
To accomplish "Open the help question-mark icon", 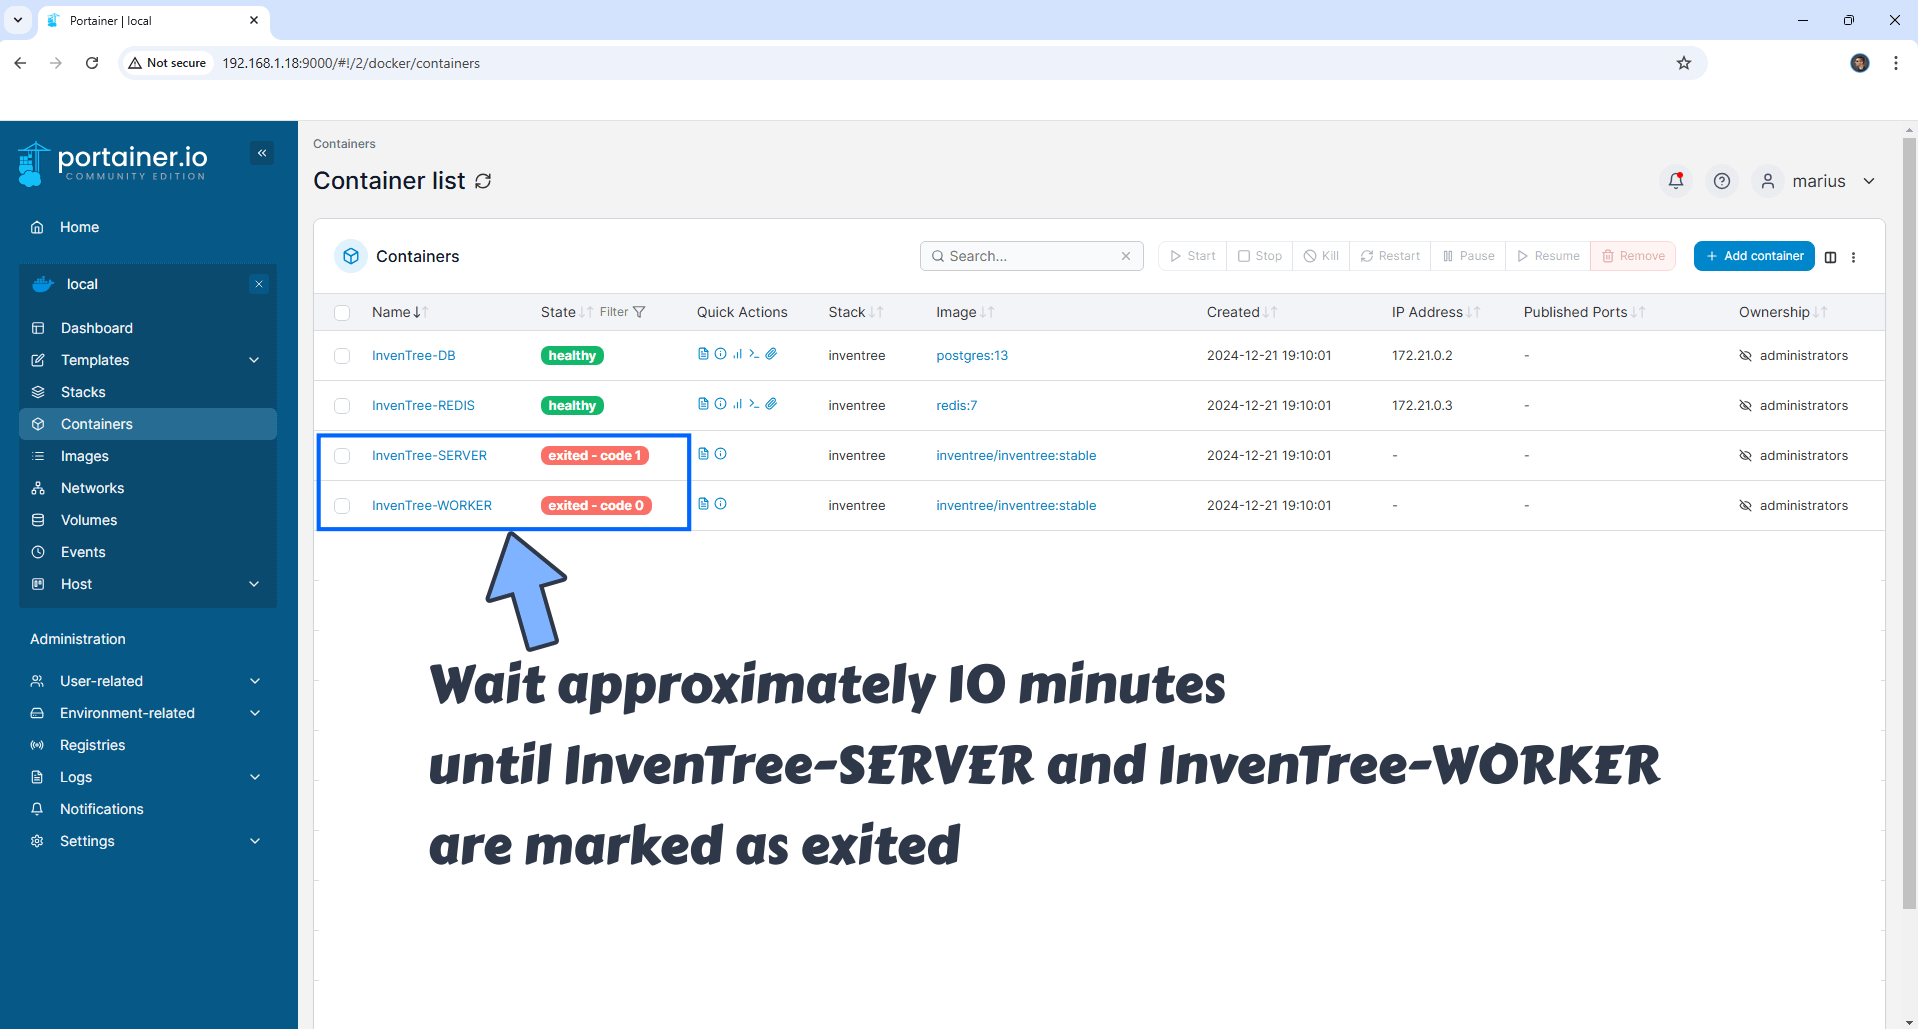I will click(x=1722, y=181).
